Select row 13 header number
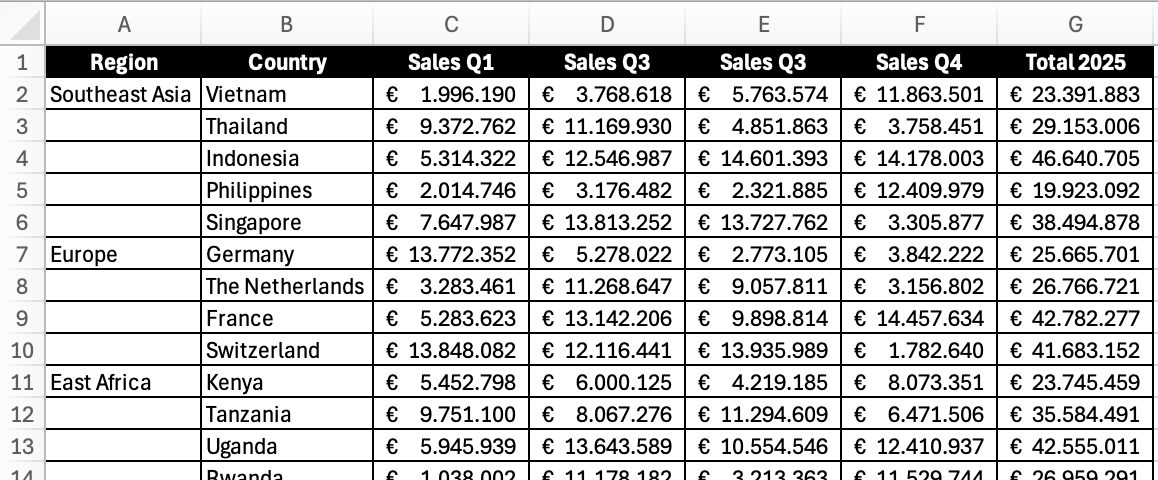Image resolution: width=1158 pixels, height=480 pixels. click(x=23, y=446)
